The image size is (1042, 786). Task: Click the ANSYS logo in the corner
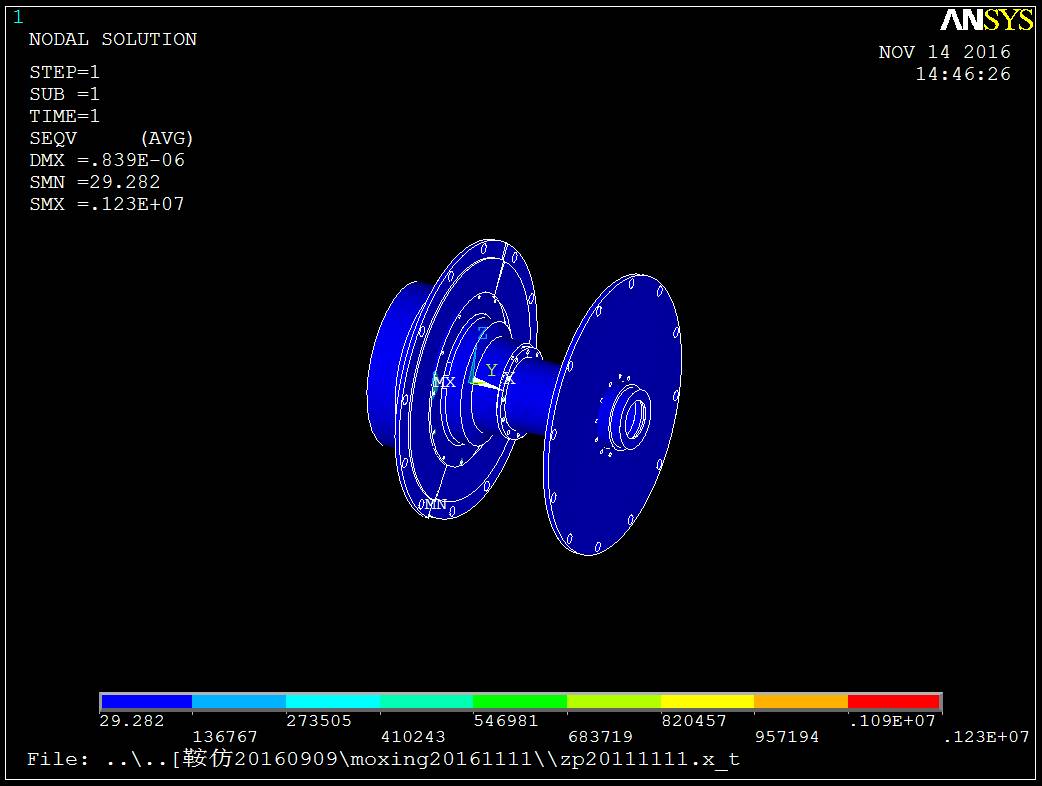(986, 20)
